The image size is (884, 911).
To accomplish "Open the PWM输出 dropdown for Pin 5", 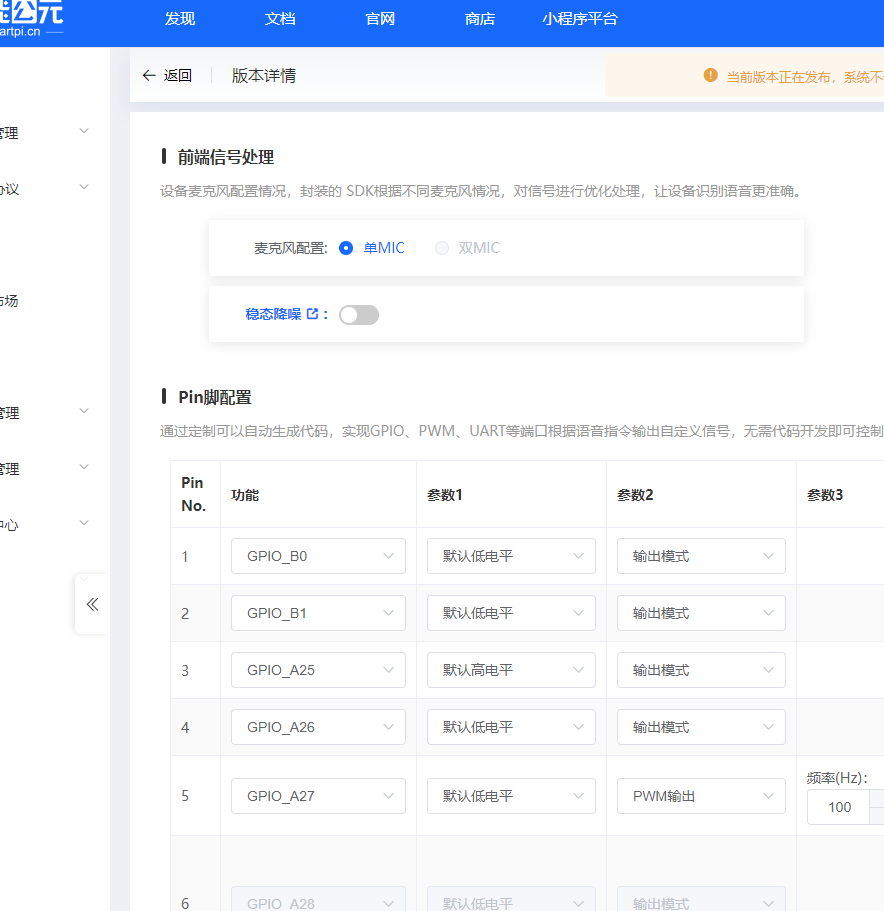I will 701,796.
